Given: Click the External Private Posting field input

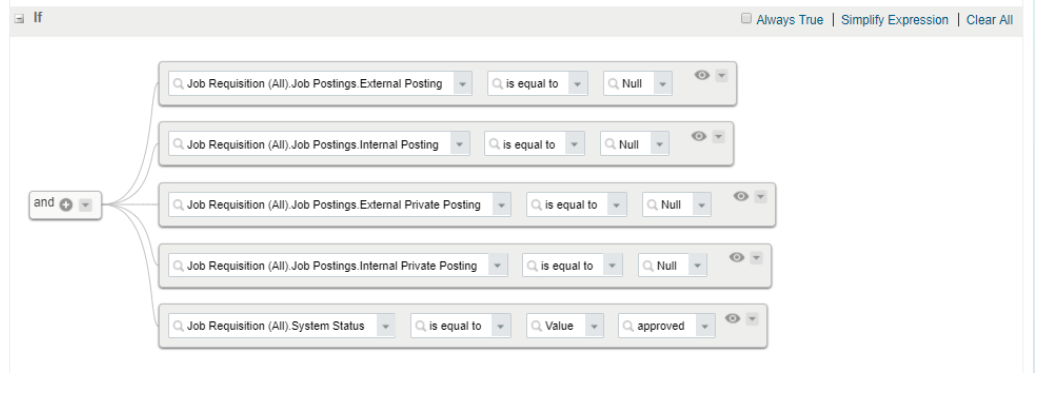Looking at the screenshot, I should [339, 205].
